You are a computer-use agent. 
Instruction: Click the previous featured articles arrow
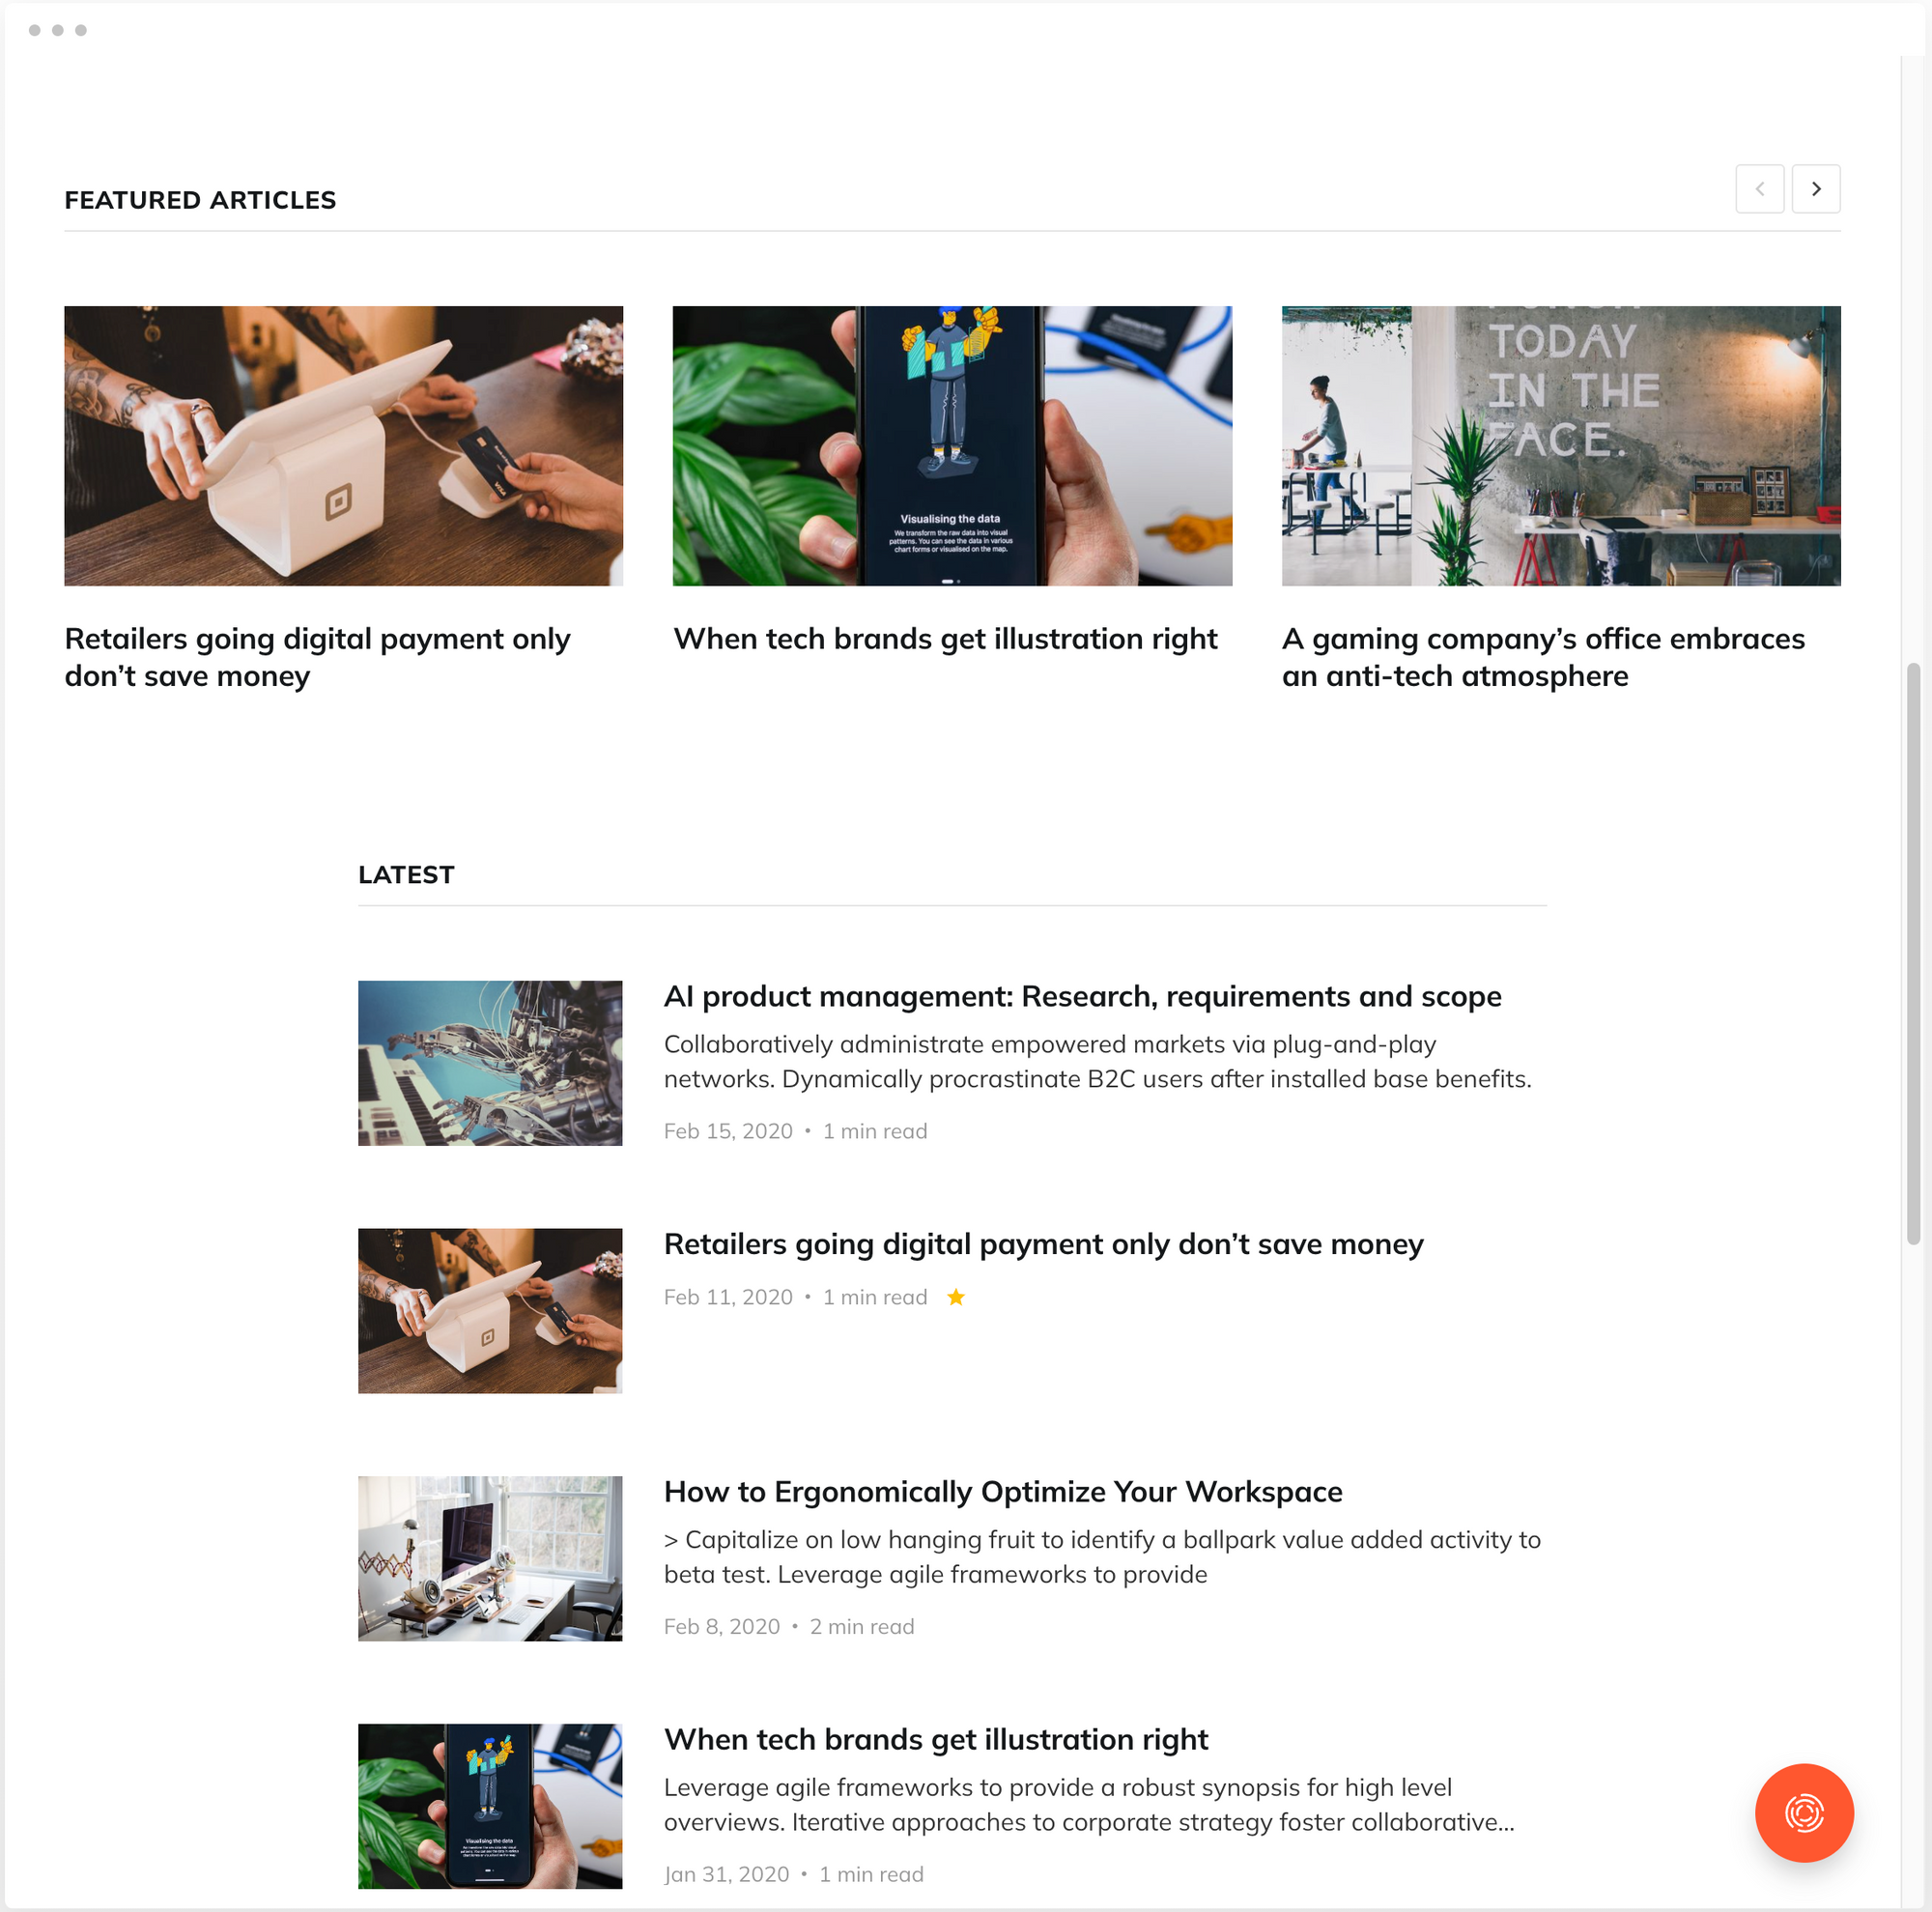[1759, 189]
